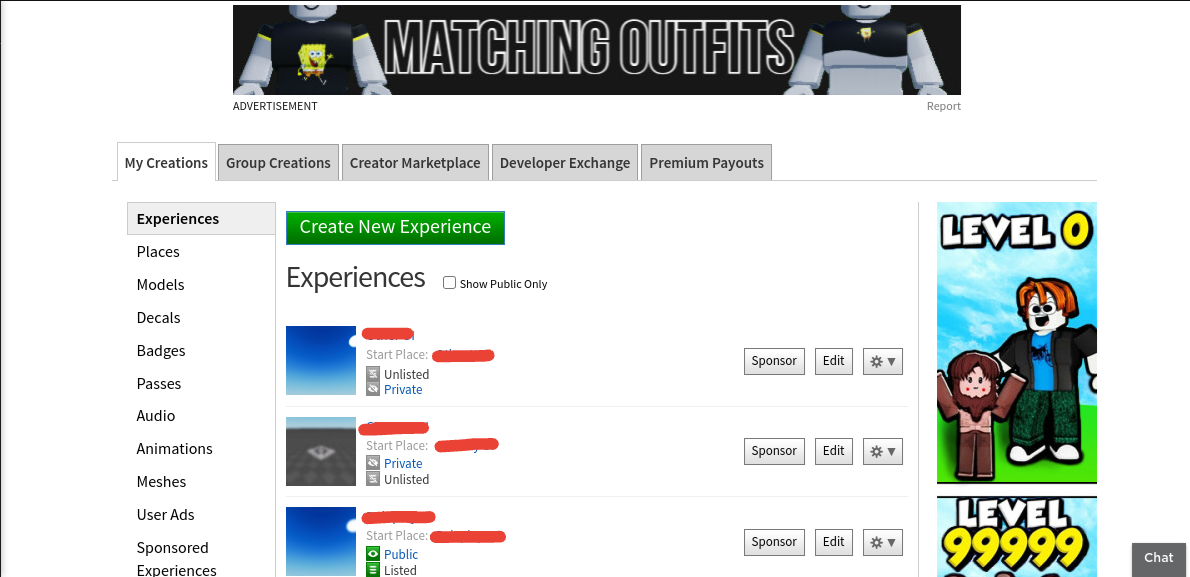Image resolution: width=1190 pixels, height=577 pixels.
Task: Sponsor the Public Listed experience
Action: [x=774, y=542]
